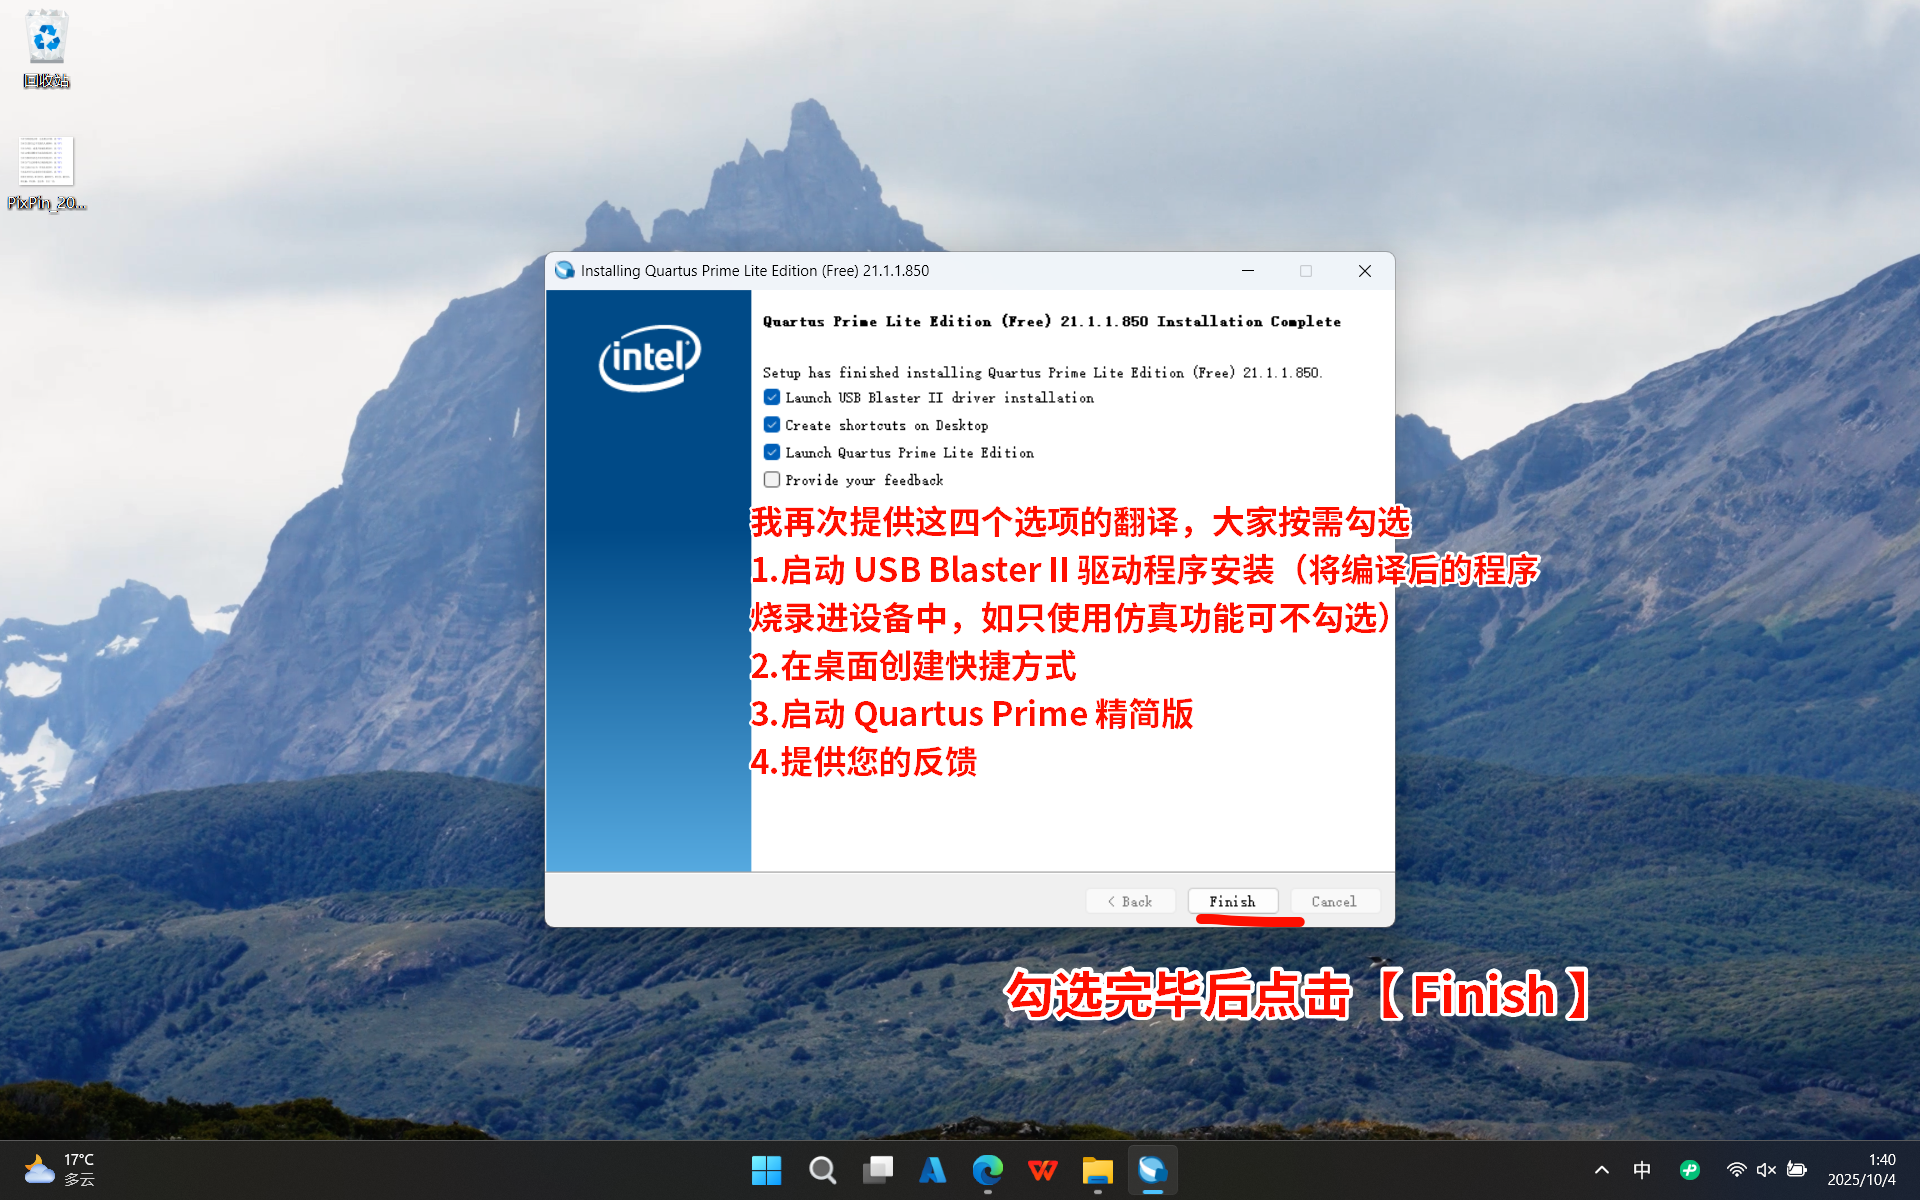Expand hidden system tray icons chevron

tap(1601, 1170)
